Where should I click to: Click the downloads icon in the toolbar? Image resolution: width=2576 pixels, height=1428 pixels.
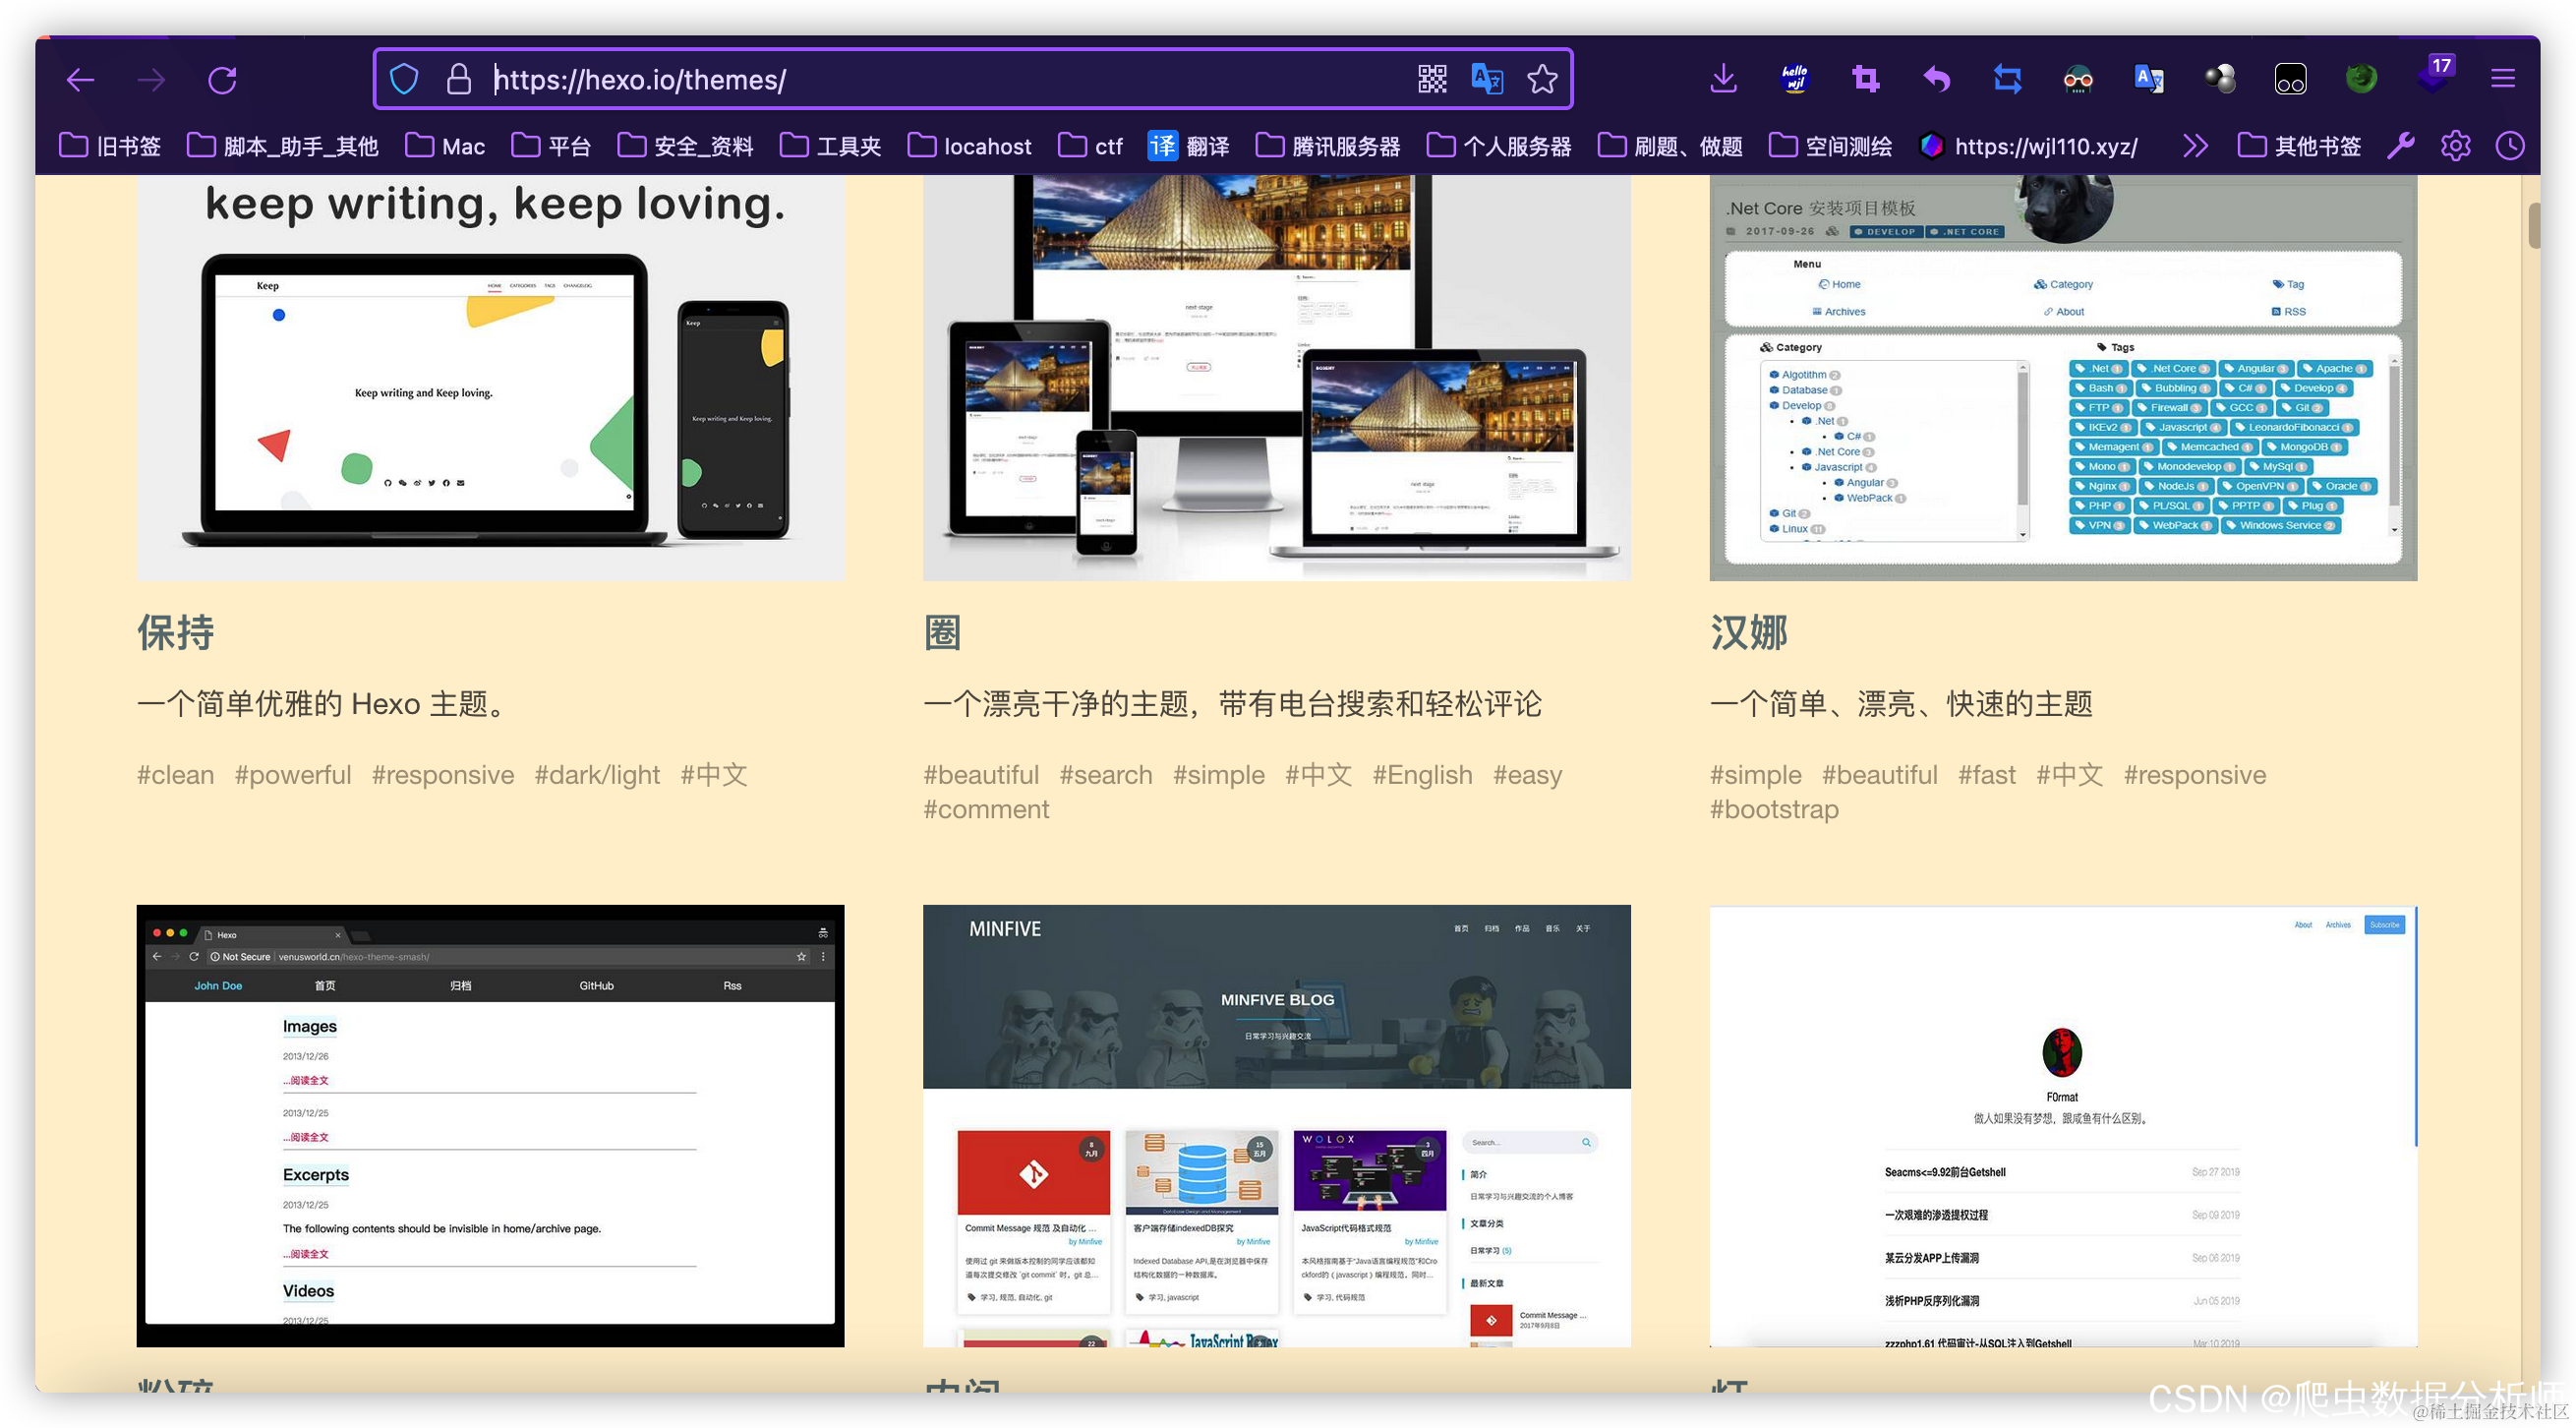tap(1722, 79)
